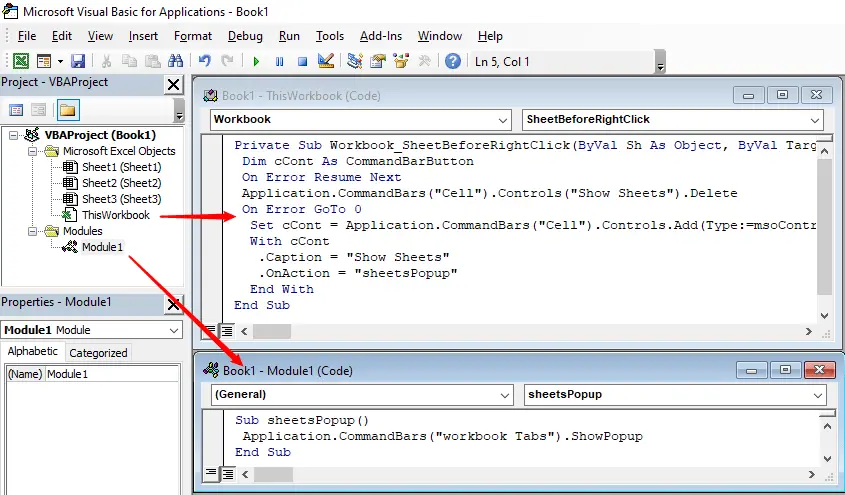The width and height of the screenshot is (845, 495).
Task: Open Properties Window toolbar icon
Action: (378, 61)
